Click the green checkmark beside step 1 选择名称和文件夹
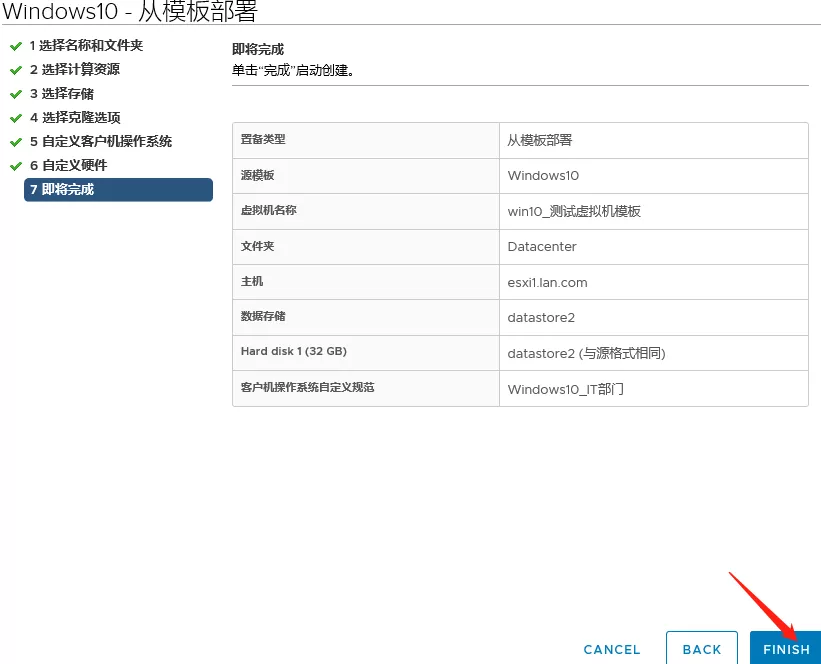 pyautogui.click(x=15, y=46)
